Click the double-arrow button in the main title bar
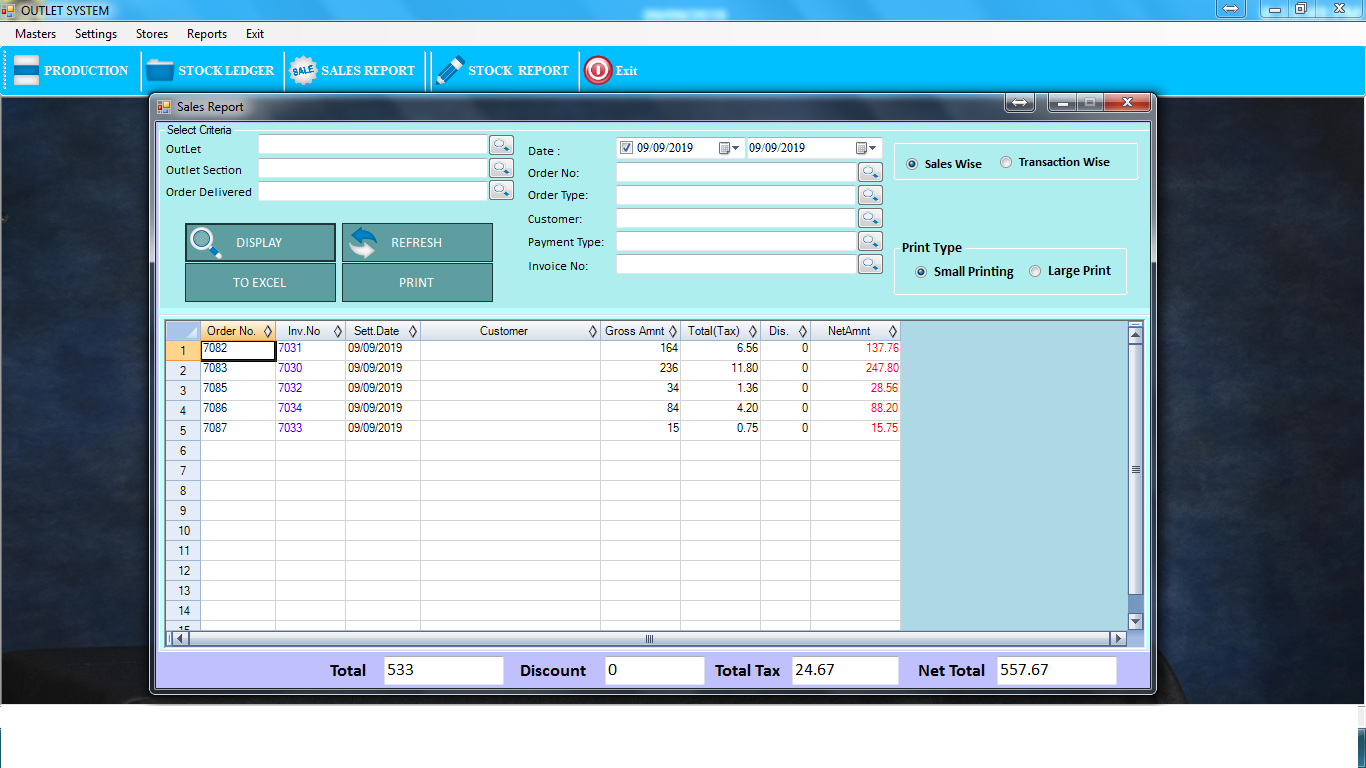Image resolution: width=1366 pixels, height=768 pixels. pos(1231,8)
